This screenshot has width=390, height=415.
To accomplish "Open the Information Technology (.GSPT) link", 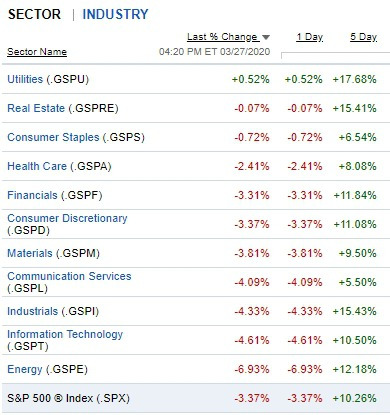I will tap(65, 340).
